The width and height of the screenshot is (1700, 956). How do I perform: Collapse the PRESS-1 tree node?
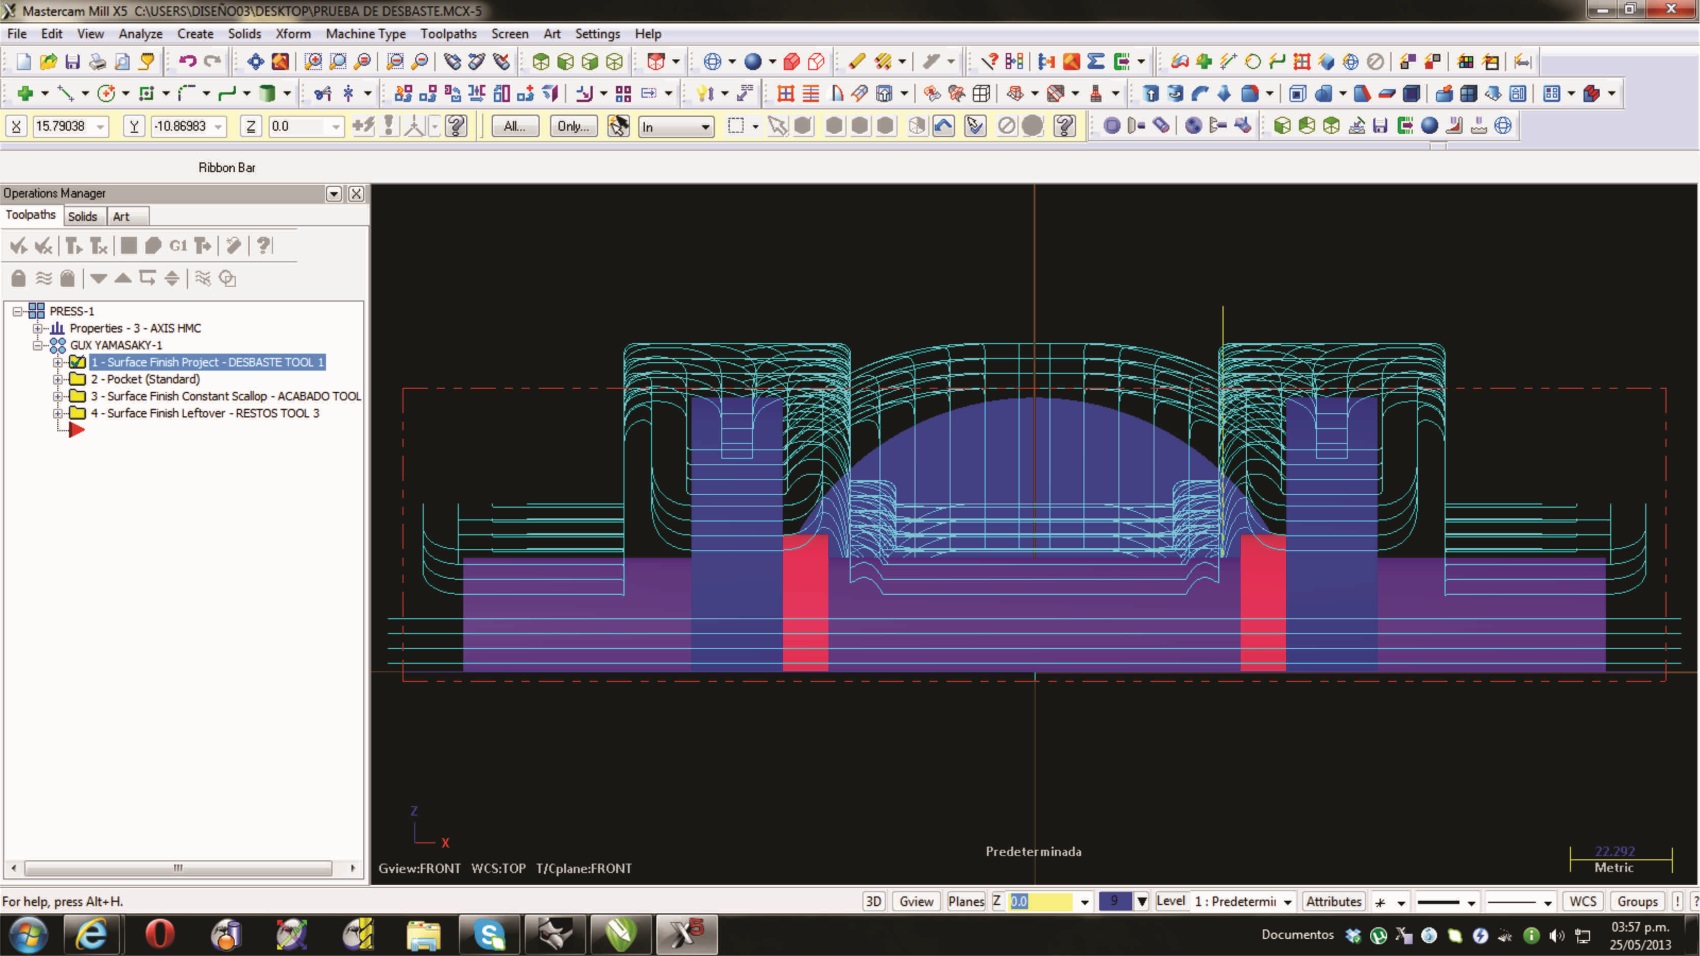point(18,311)
